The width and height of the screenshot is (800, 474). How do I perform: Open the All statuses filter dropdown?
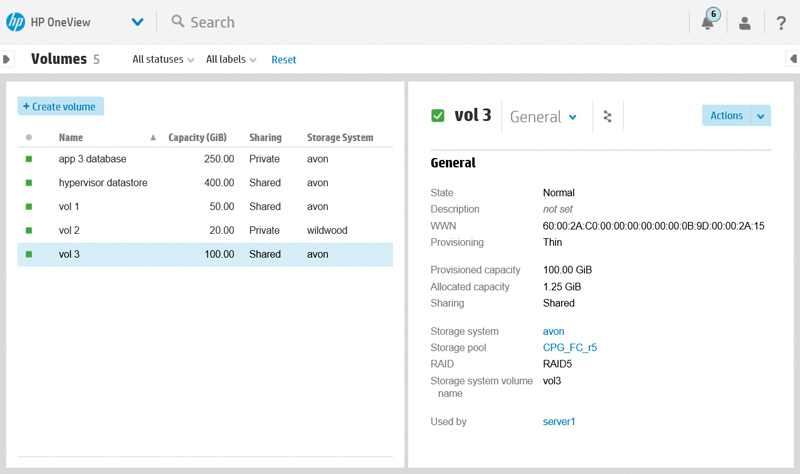click(x=164, y=60)
